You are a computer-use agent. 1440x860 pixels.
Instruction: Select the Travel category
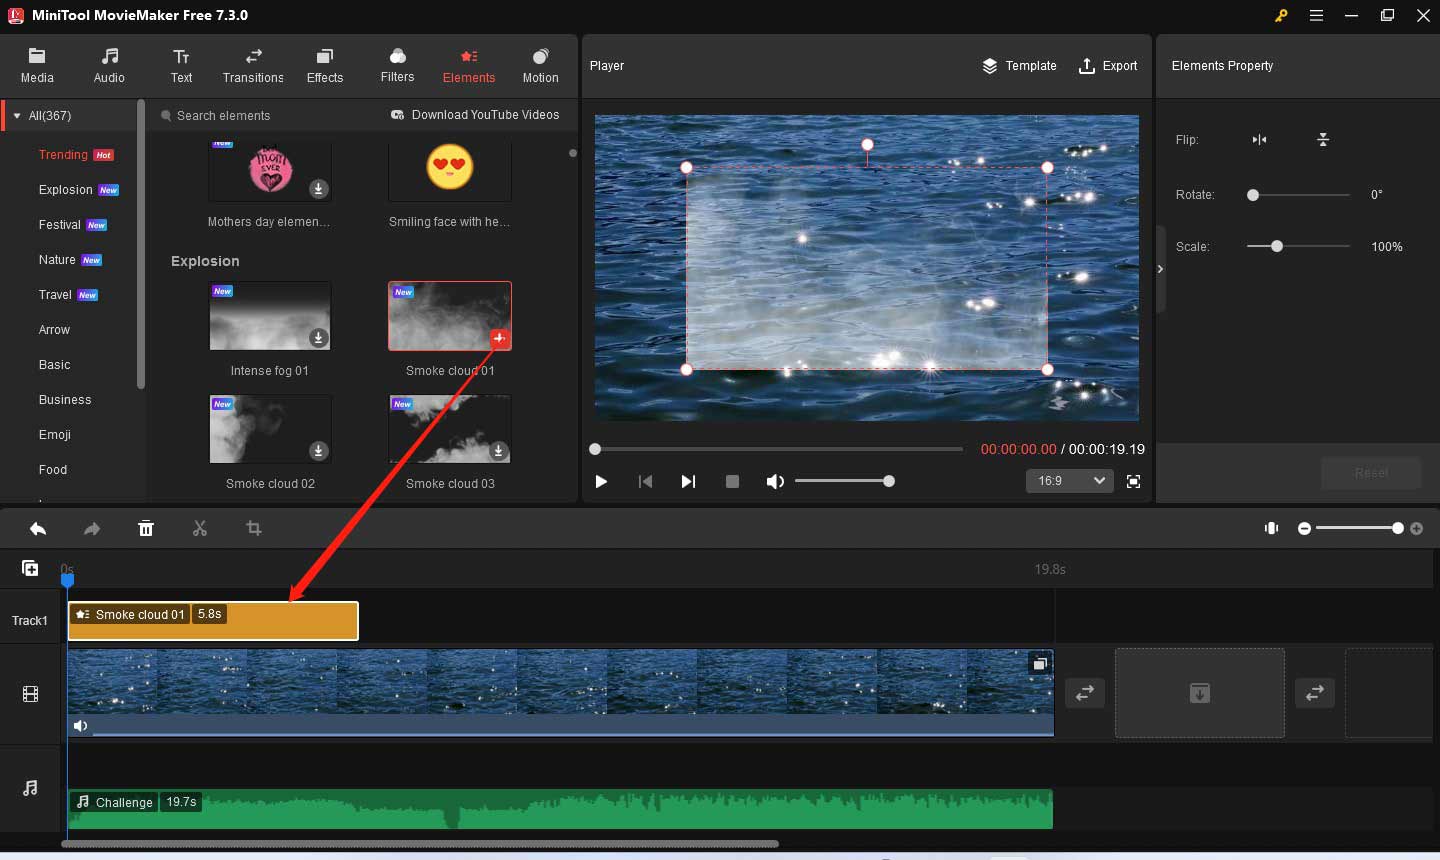pyautogui.click(x=55, y=295)
